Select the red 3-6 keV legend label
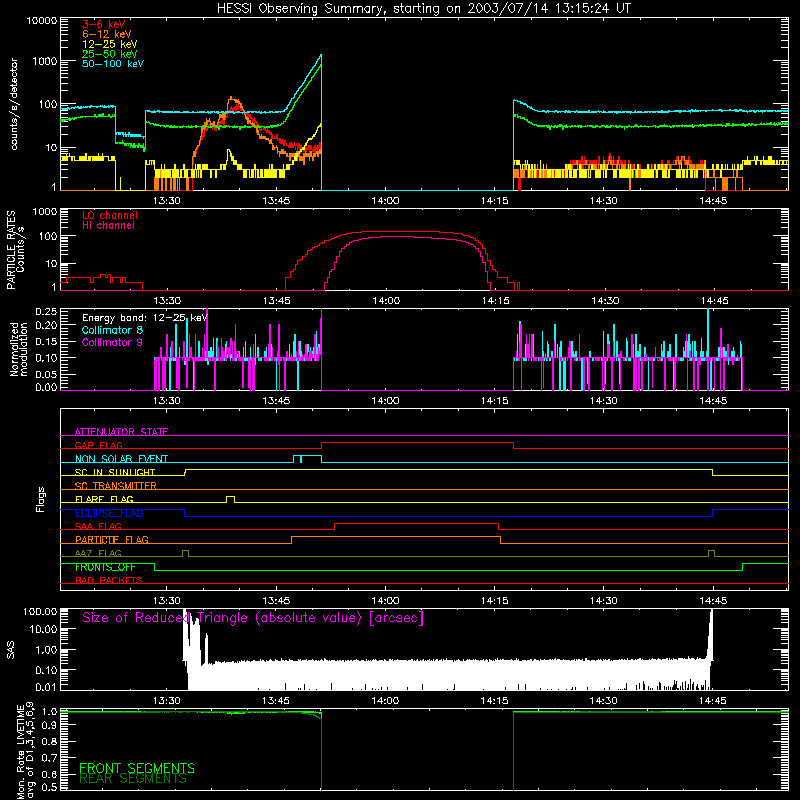The width and height of the screenshot is (800, 800). coord(104,24)
